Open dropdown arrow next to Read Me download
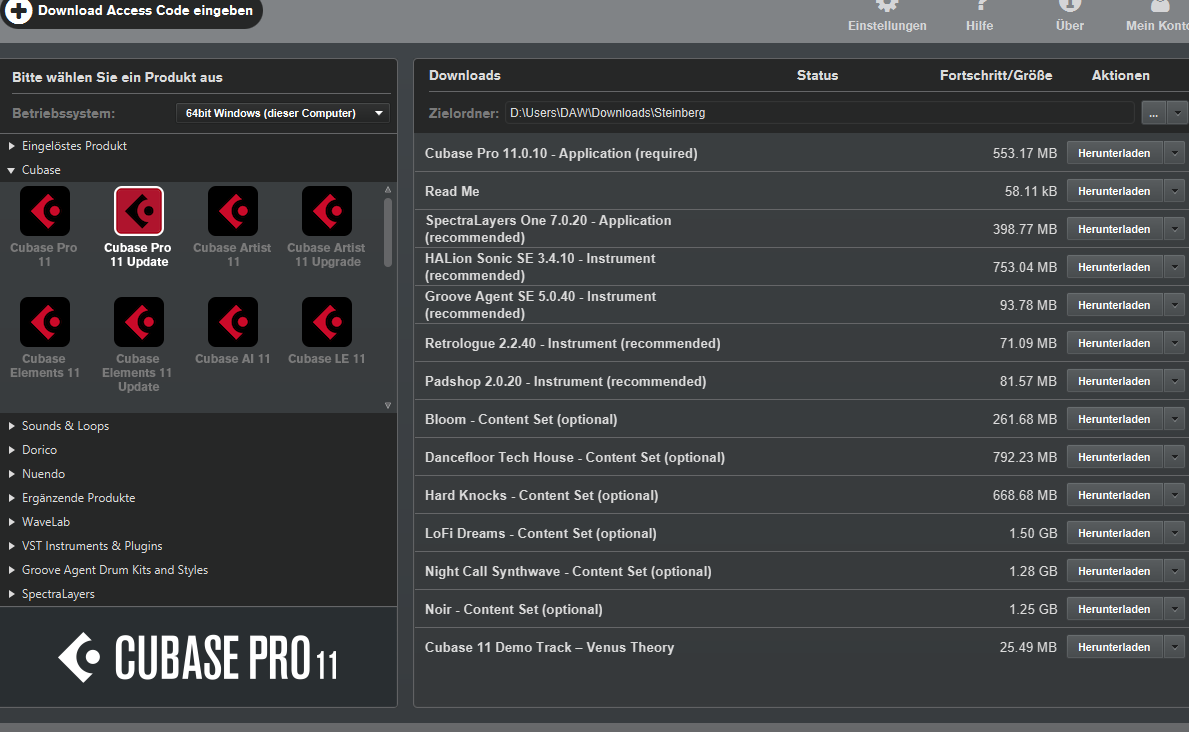The width and height of the screenshot is (1189, 732). click(1175, 191)
